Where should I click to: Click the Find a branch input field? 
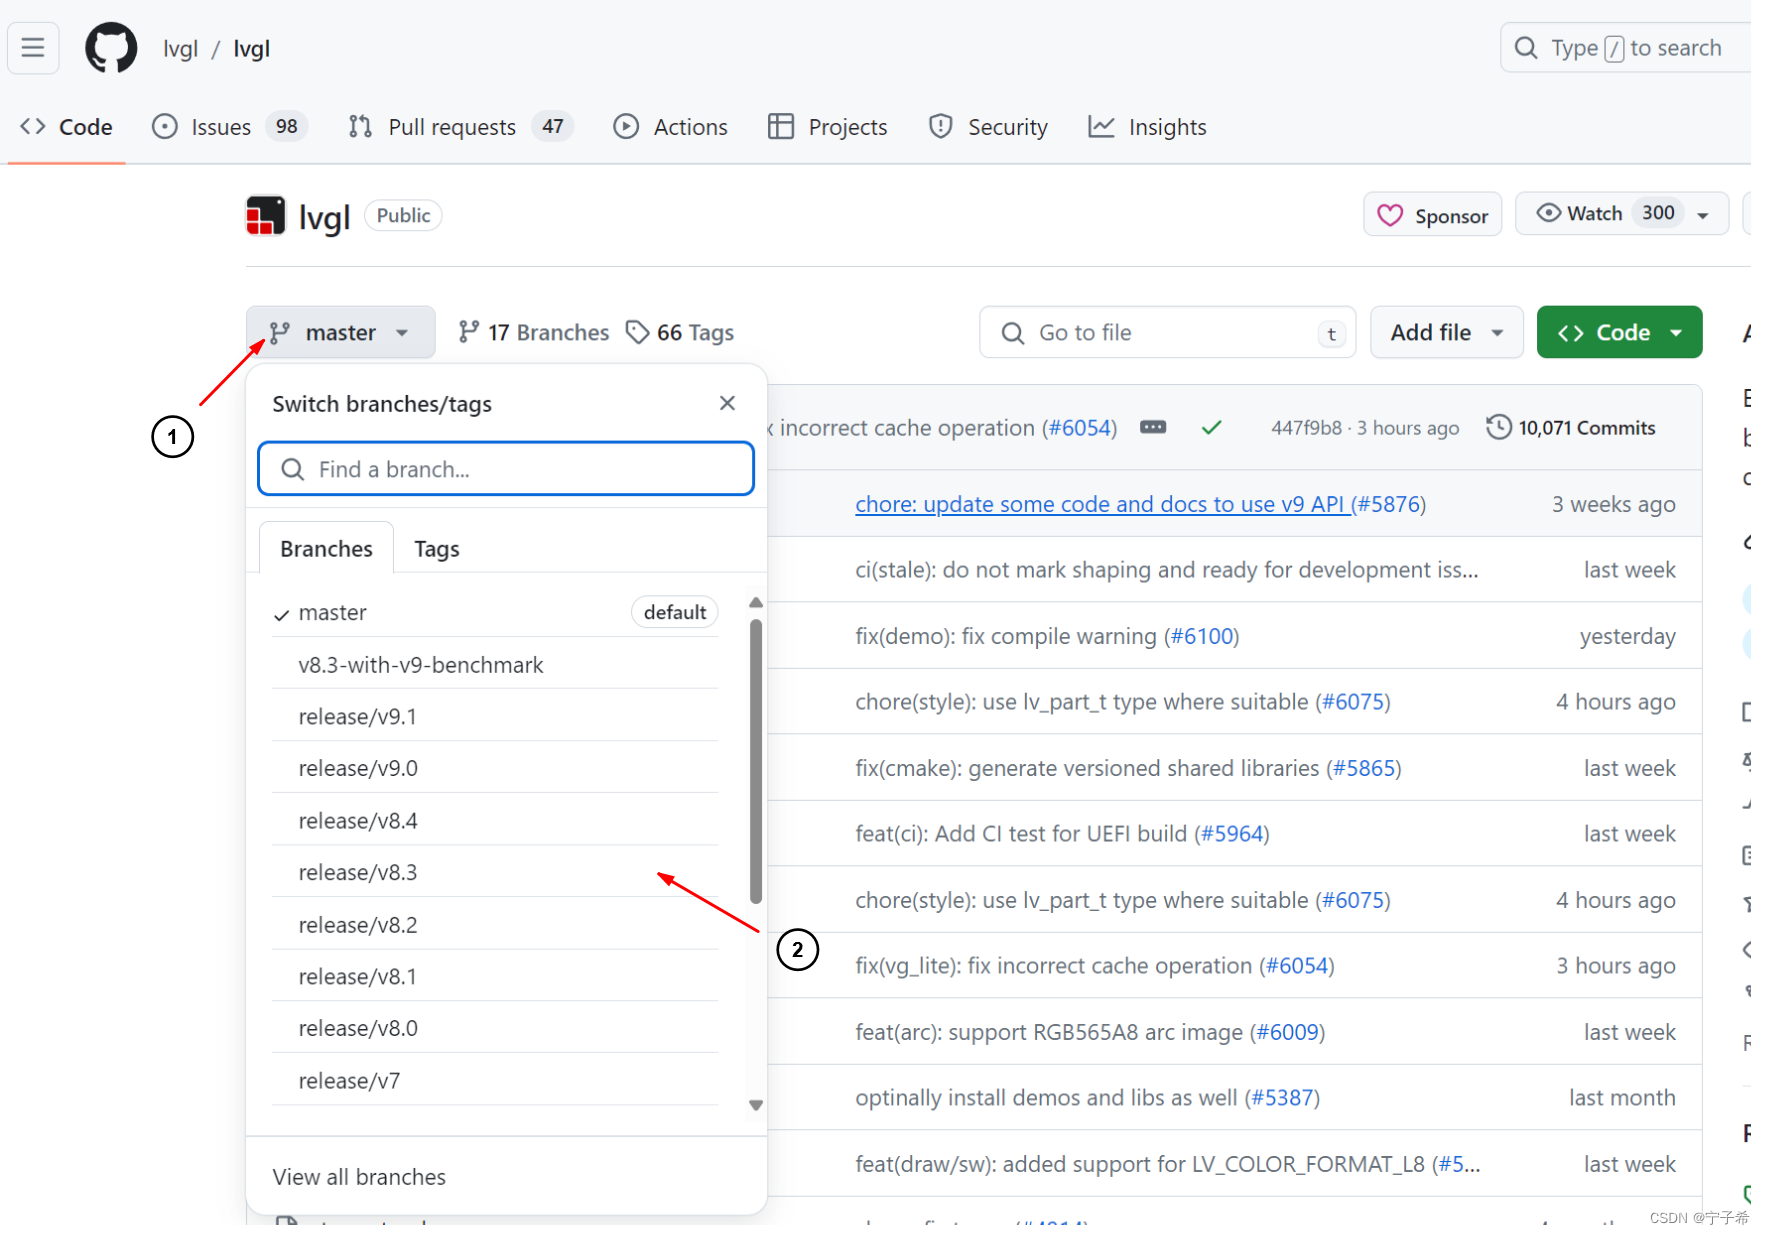(506, 469)
